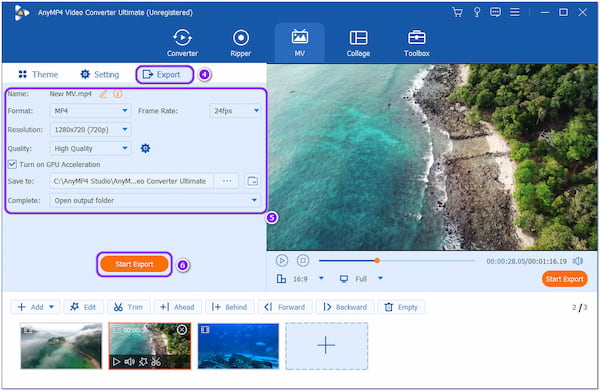Open the Format MP4 dropdown
The height and width of the screenshot is (391, 600).
pyautogui.click(x=90, y=111)
